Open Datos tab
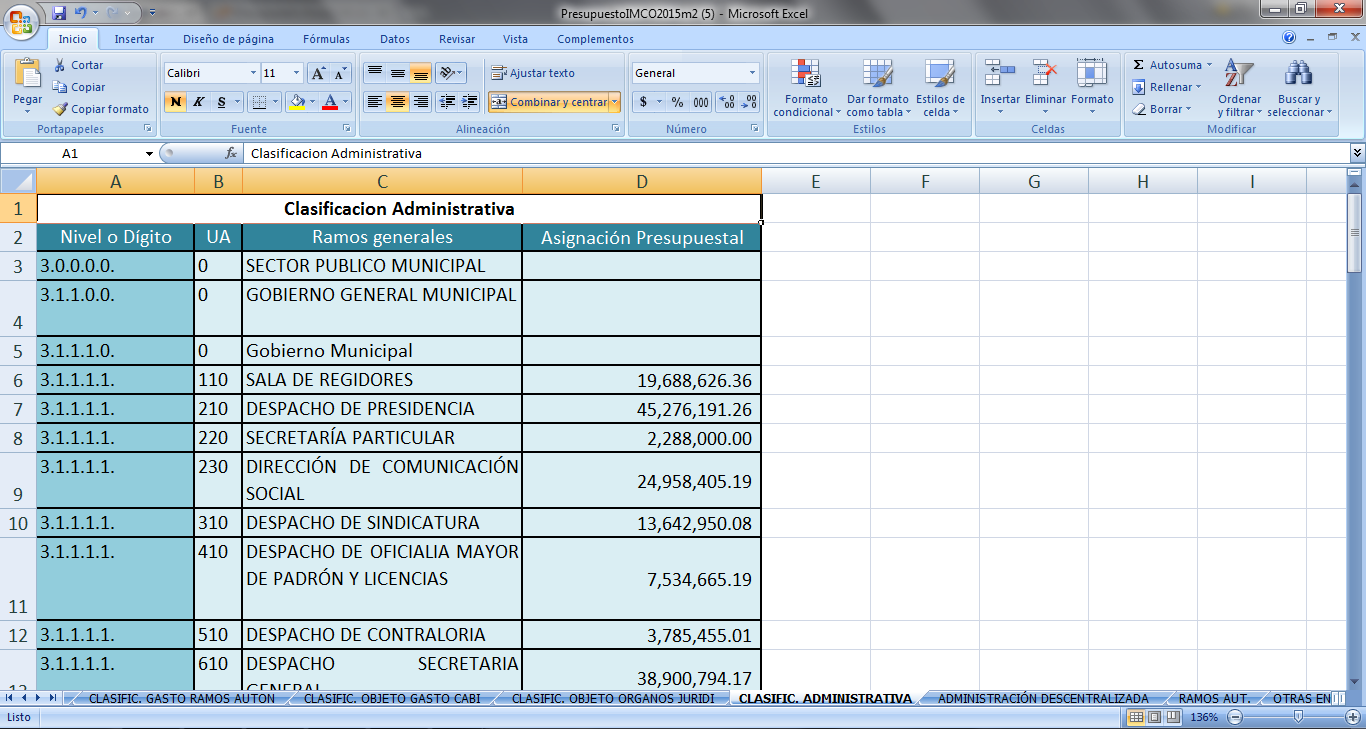Screen dimensions: 1366x729 395,39
